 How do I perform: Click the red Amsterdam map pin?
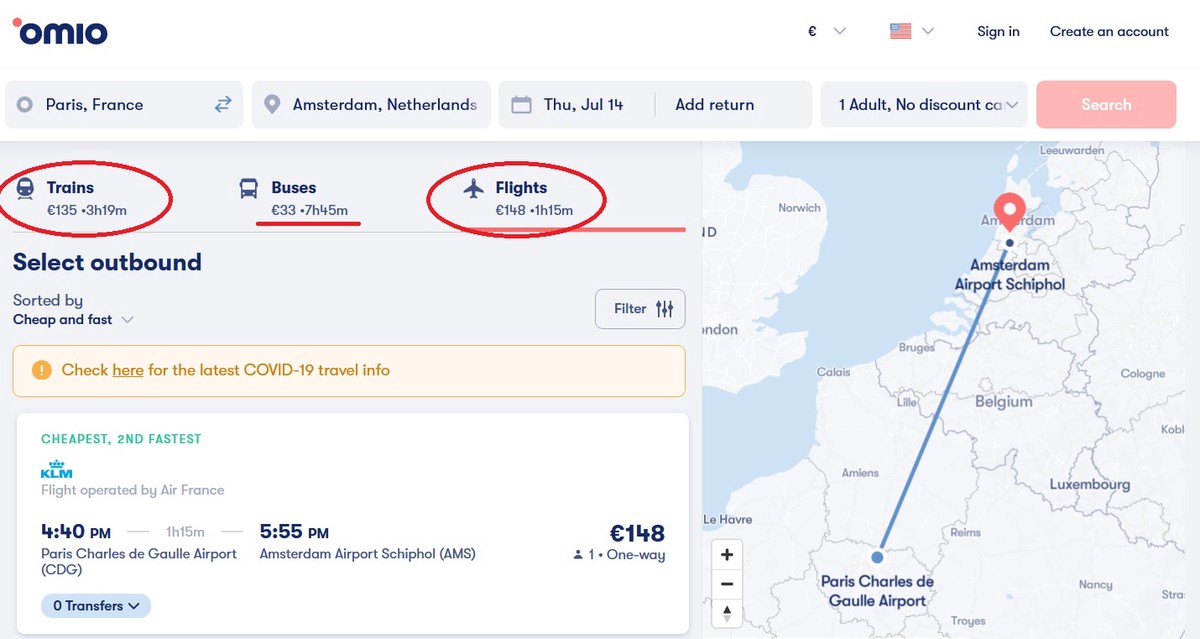[1010, 211]
